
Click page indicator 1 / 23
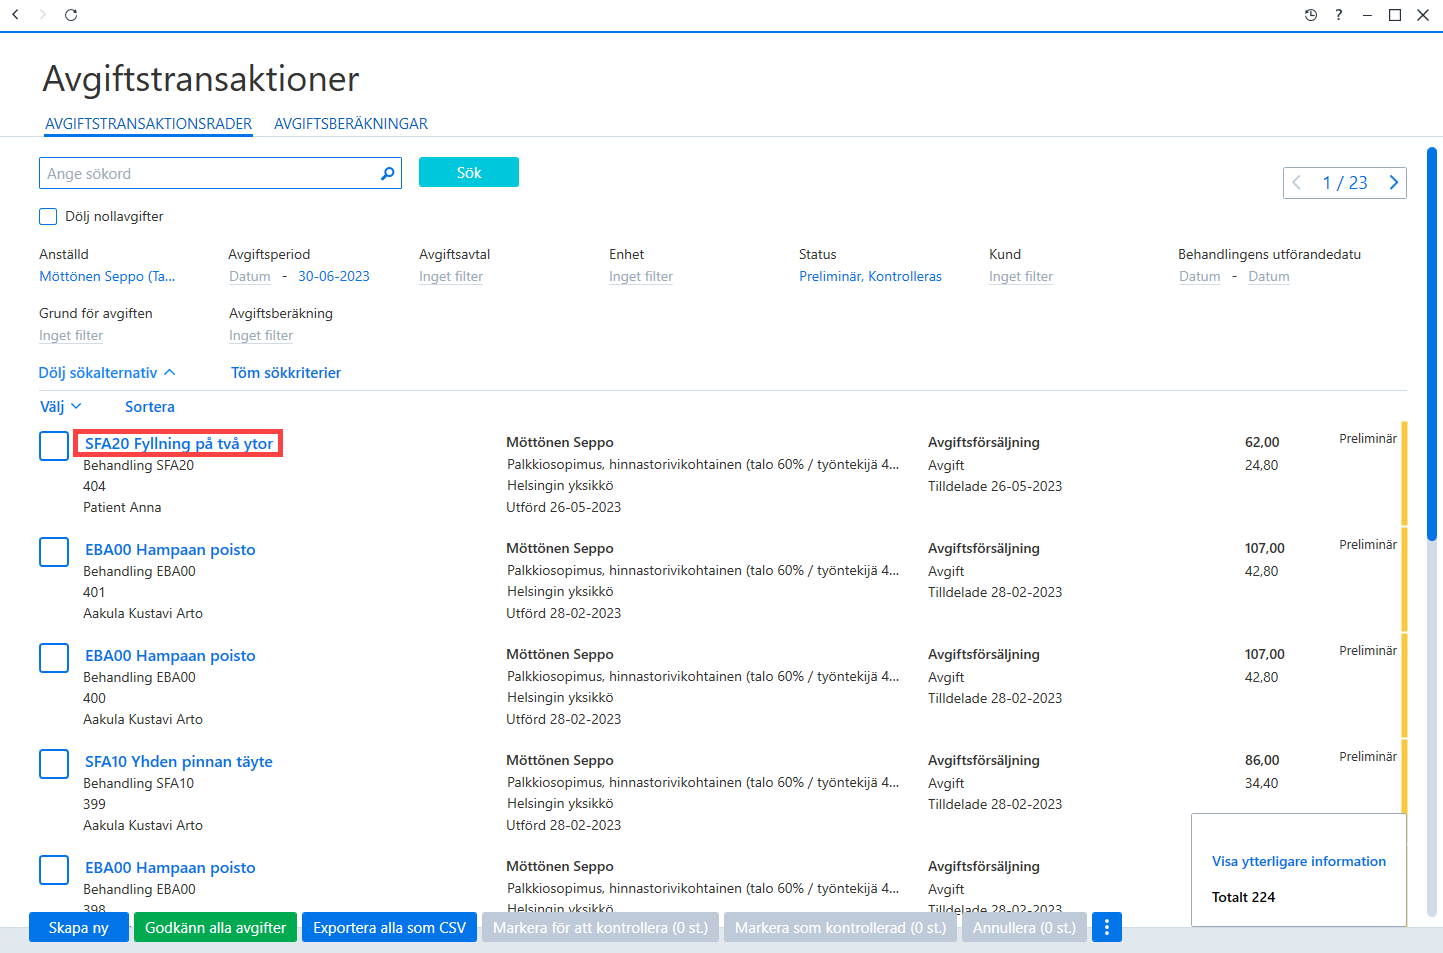pyautogui.click(x=1345, y=182)
